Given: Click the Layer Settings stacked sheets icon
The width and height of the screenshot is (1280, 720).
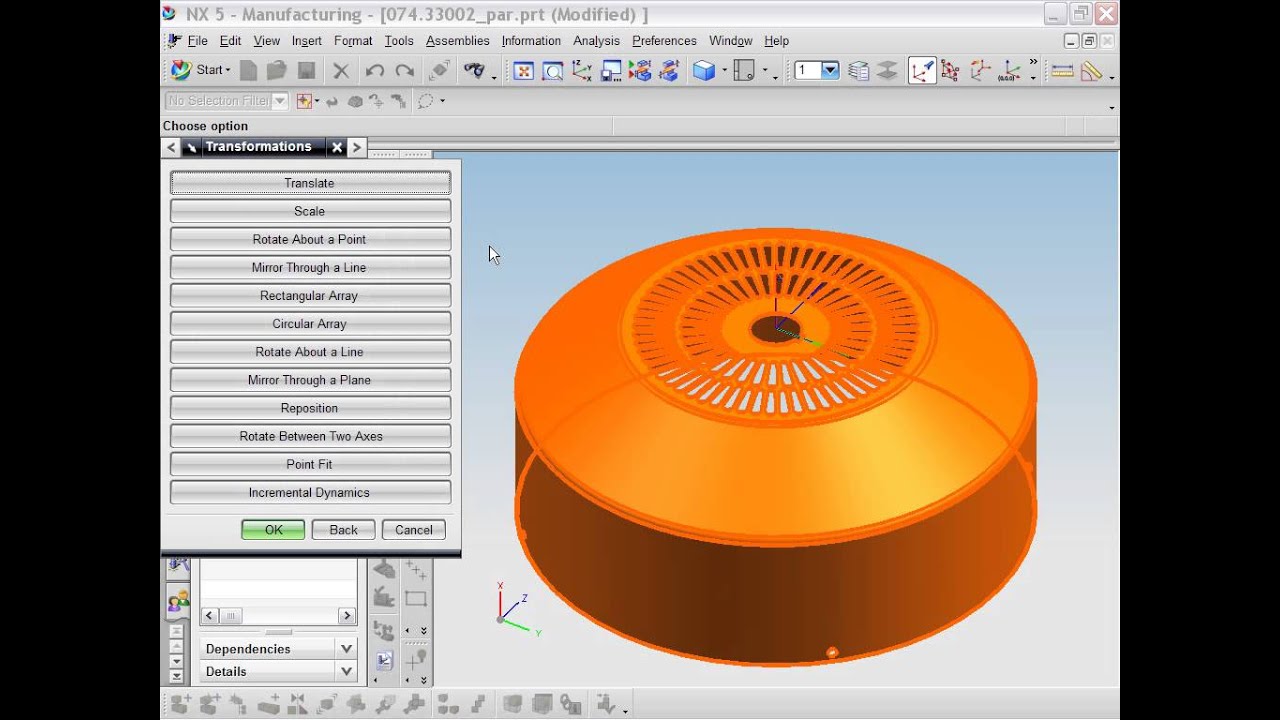Looking at the screenshot, I should (x=858, y=70).
